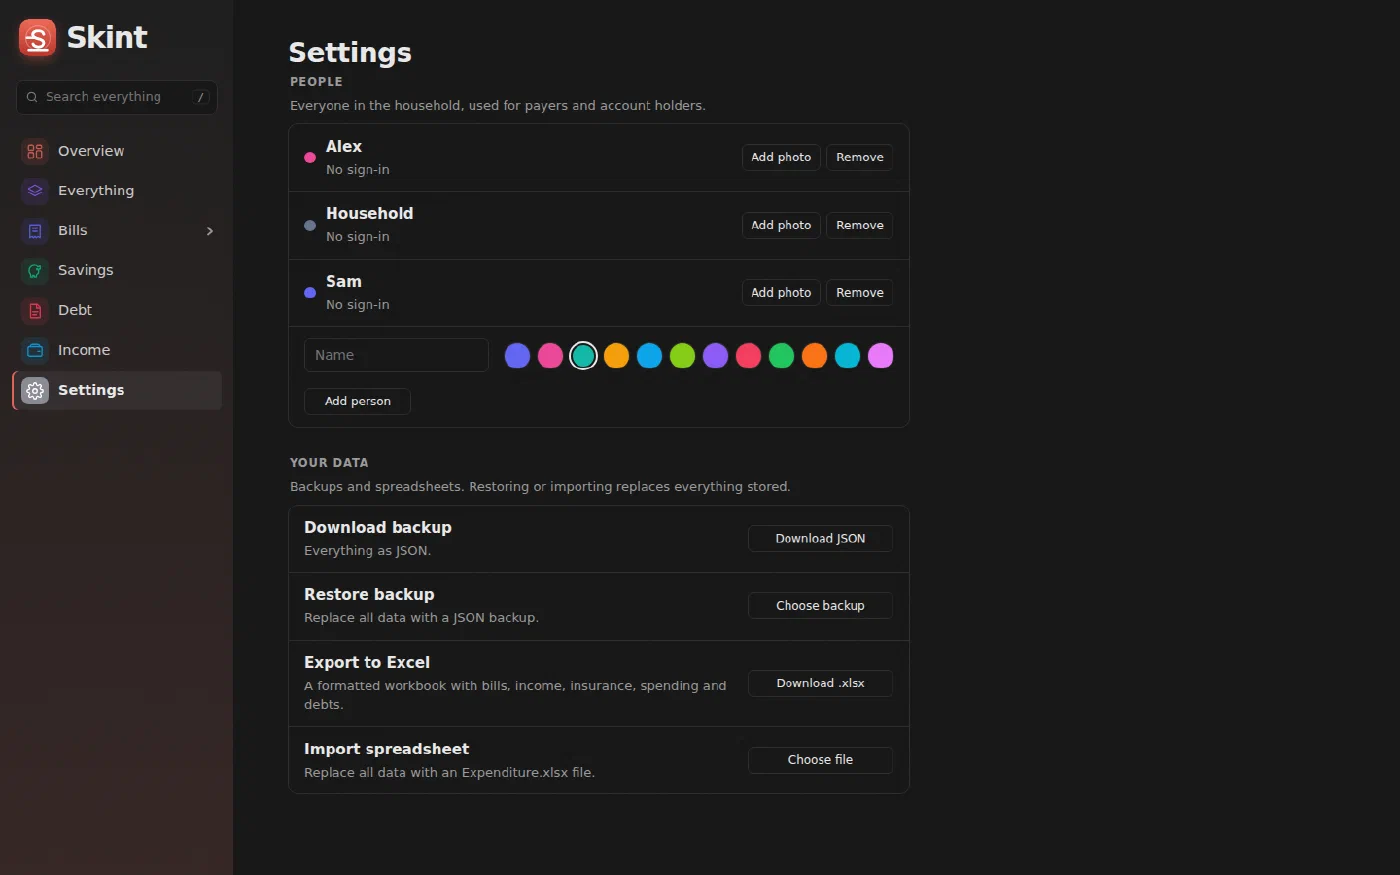This screenshot has width=1400, height=875.
Task: Click Download JSON backup button
Action: [820, 539]
